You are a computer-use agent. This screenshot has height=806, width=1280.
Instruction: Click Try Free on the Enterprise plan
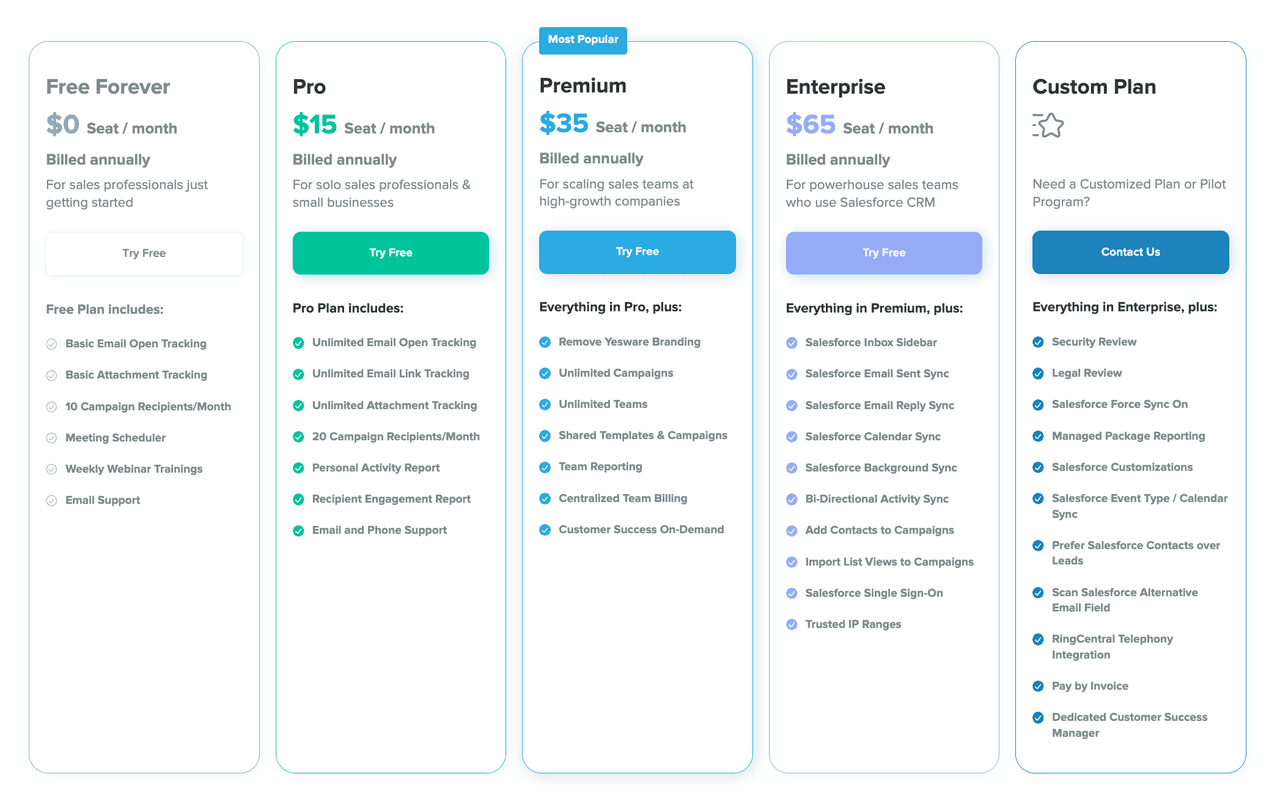coord(883,253)
